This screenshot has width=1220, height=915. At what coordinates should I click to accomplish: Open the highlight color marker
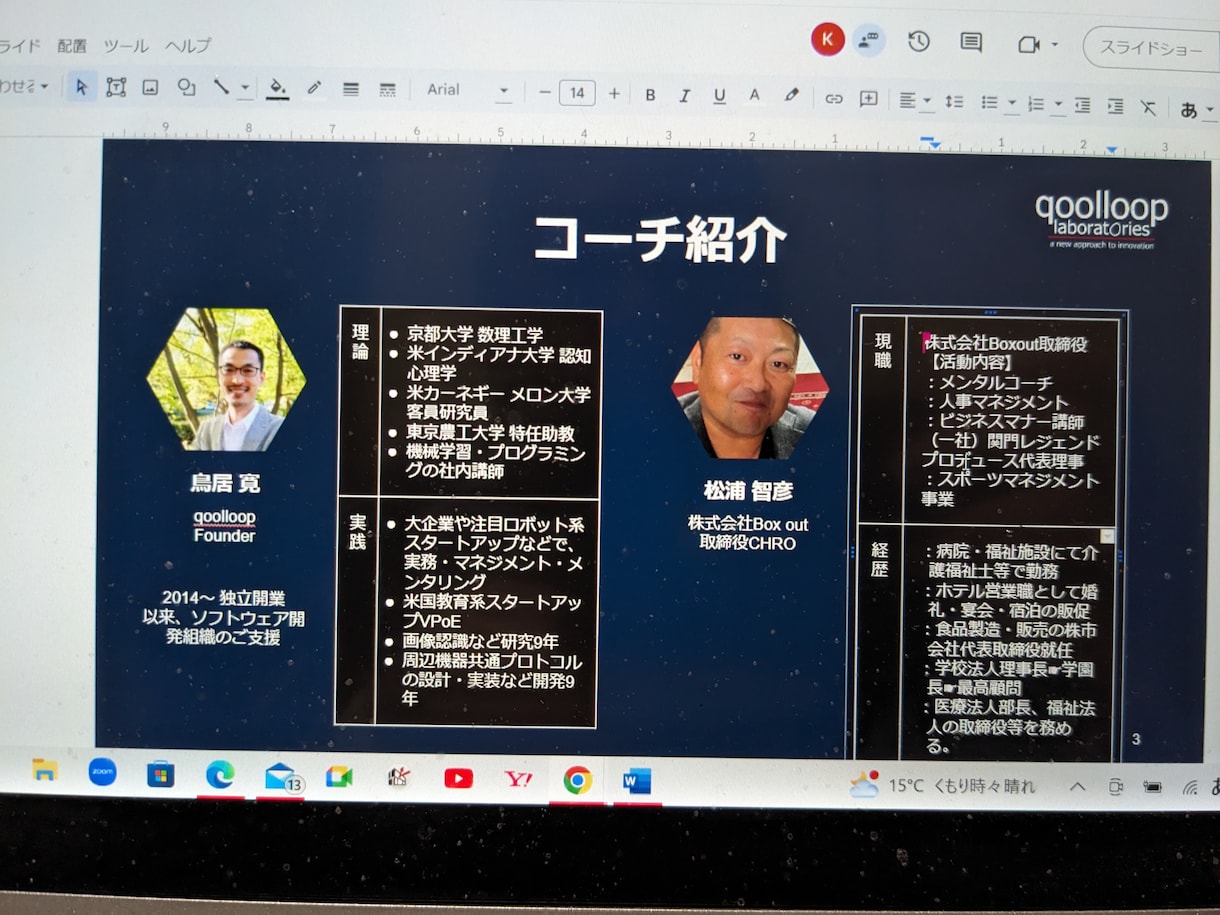(791, 96)
